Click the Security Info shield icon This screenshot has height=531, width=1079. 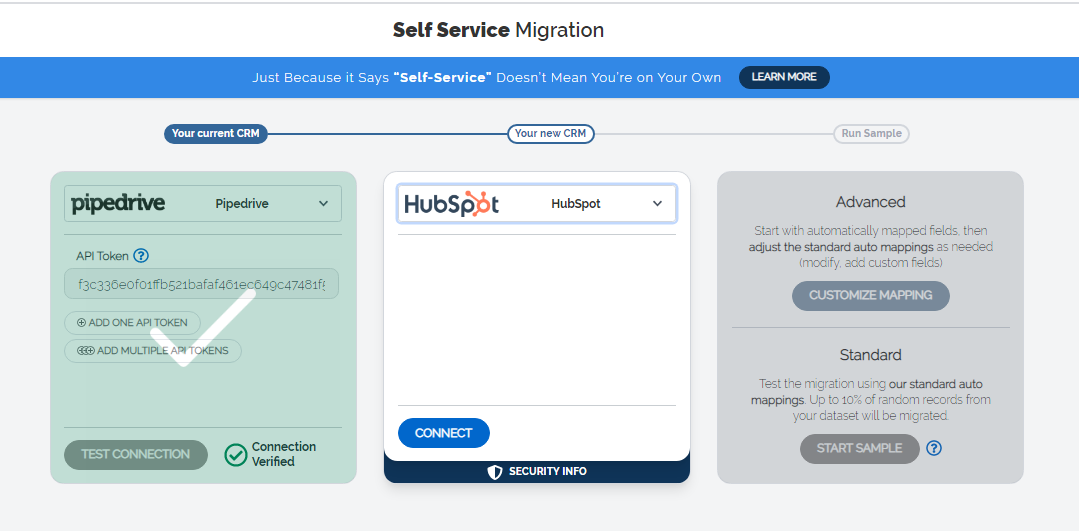pos(495,472)
